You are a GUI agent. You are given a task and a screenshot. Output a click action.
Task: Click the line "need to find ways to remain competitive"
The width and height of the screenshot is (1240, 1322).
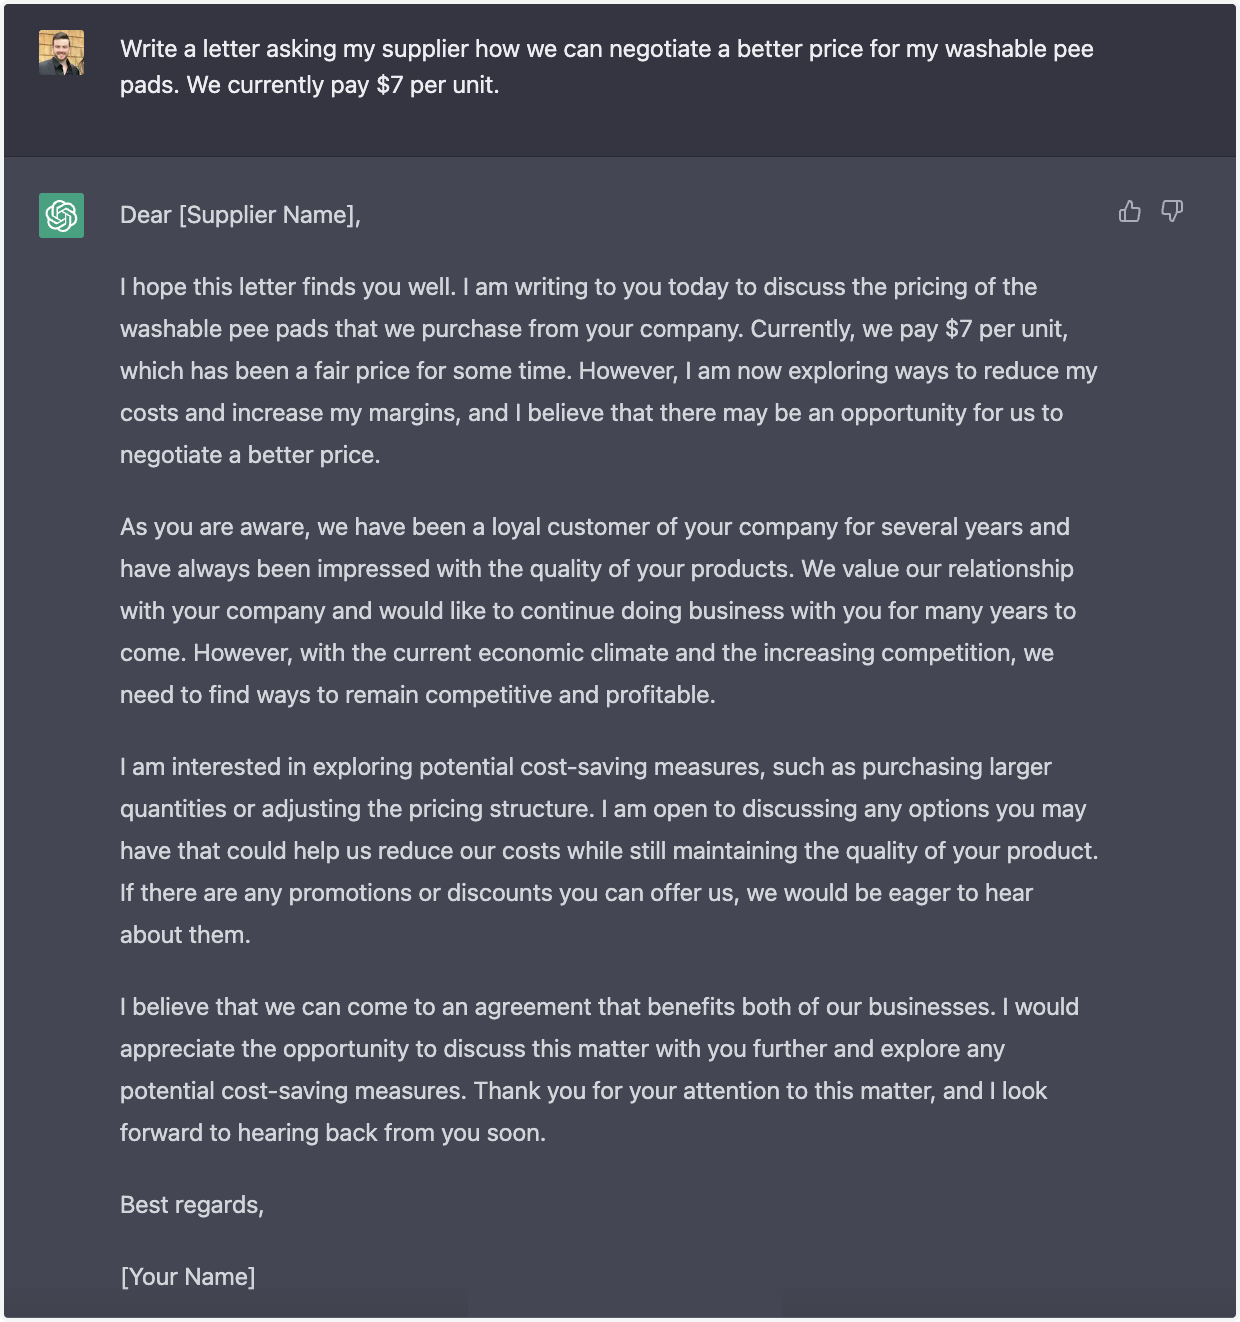(x=417, y=695)
